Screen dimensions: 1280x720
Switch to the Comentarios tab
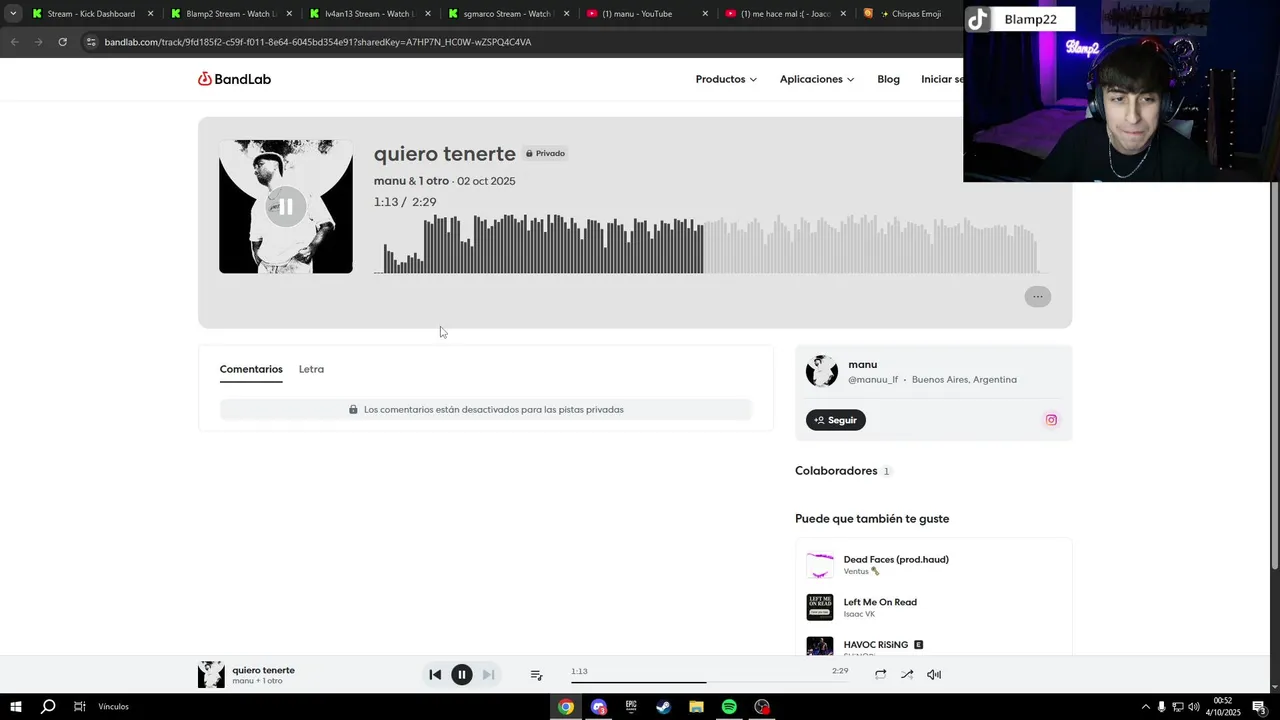pyautogui.click(x=251, y=369)
